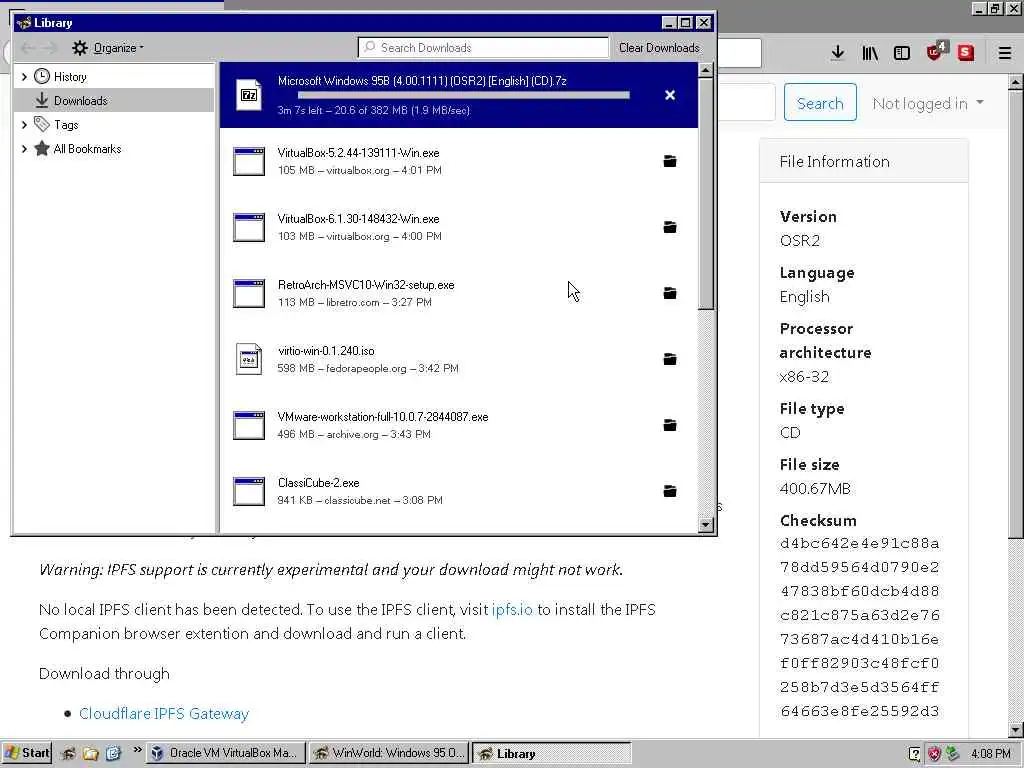The width and height of the screenshot is (1024, 768).
Task: Select the Windows 95B 7z download entry name
Action: [x=422, y=81]
